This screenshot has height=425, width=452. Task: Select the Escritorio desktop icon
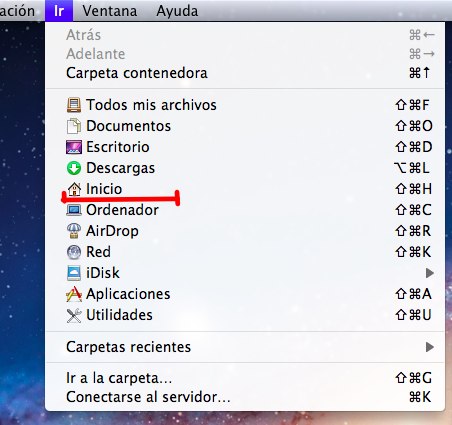coord(74,147)
